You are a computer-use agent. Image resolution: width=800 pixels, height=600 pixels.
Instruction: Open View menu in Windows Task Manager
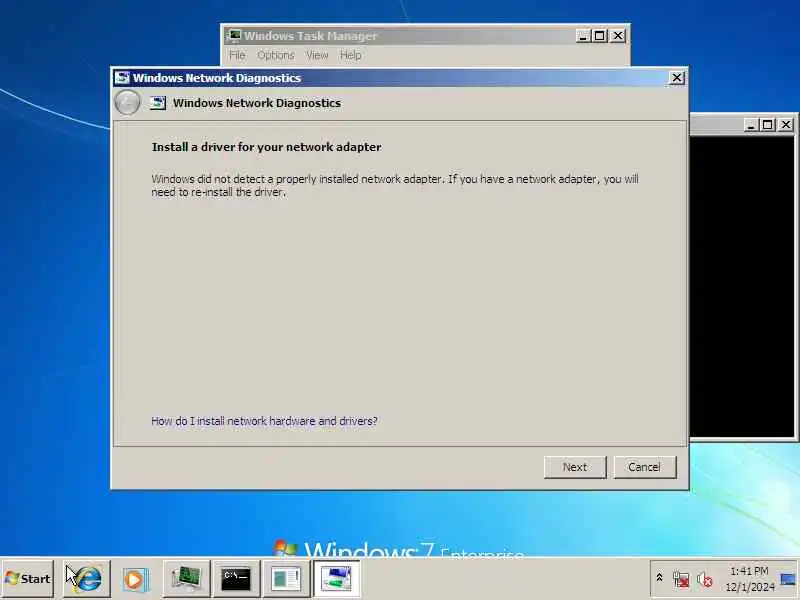tap(317, 55)
